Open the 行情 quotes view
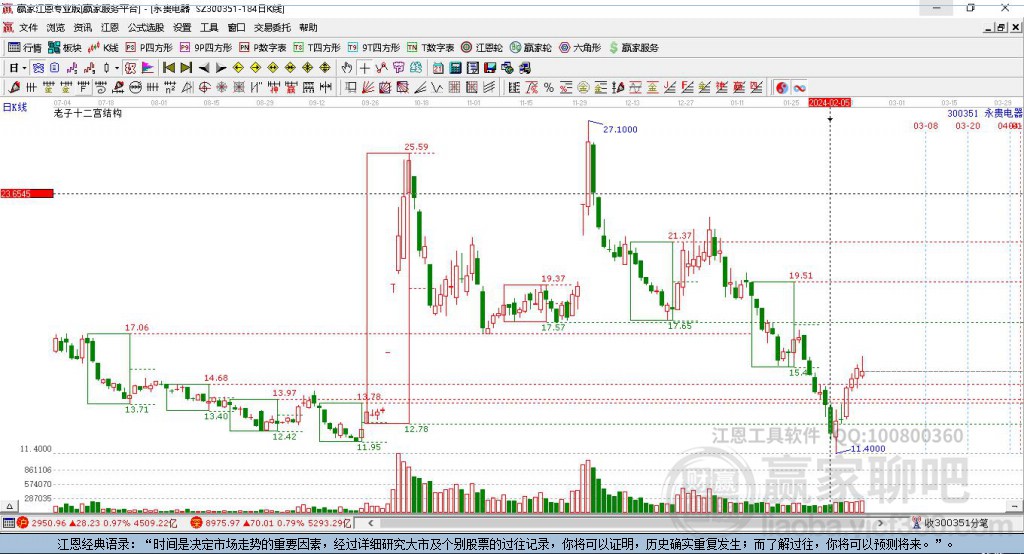Viewport: 1024px width, 554px height. 24,48
